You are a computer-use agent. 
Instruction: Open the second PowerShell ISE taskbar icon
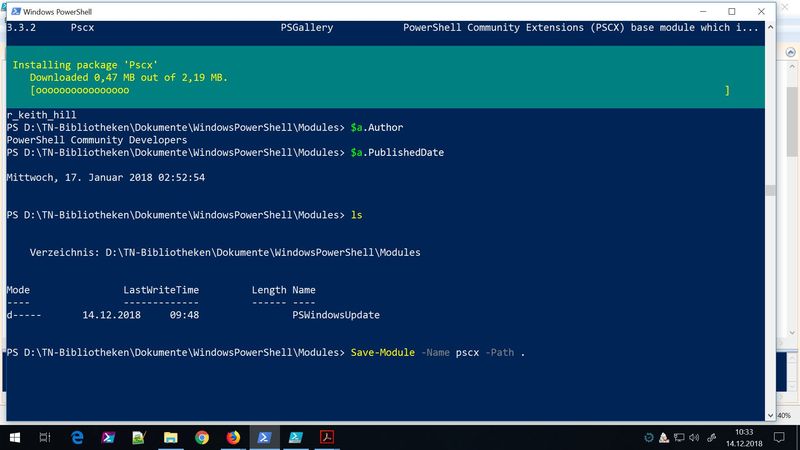click(x=295, y=437)
